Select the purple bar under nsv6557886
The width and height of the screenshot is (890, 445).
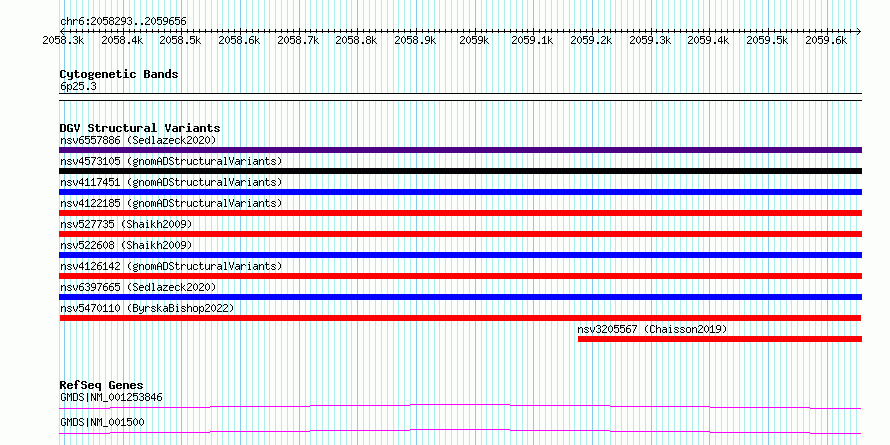pyautogui.click(x=460, y=150)
